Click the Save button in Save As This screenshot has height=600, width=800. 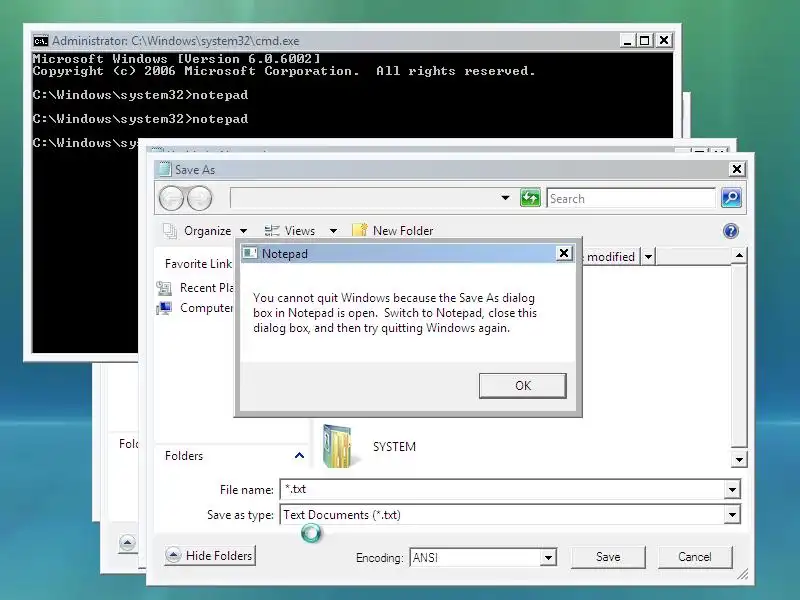pyautogui.click(x=608, y=557)
